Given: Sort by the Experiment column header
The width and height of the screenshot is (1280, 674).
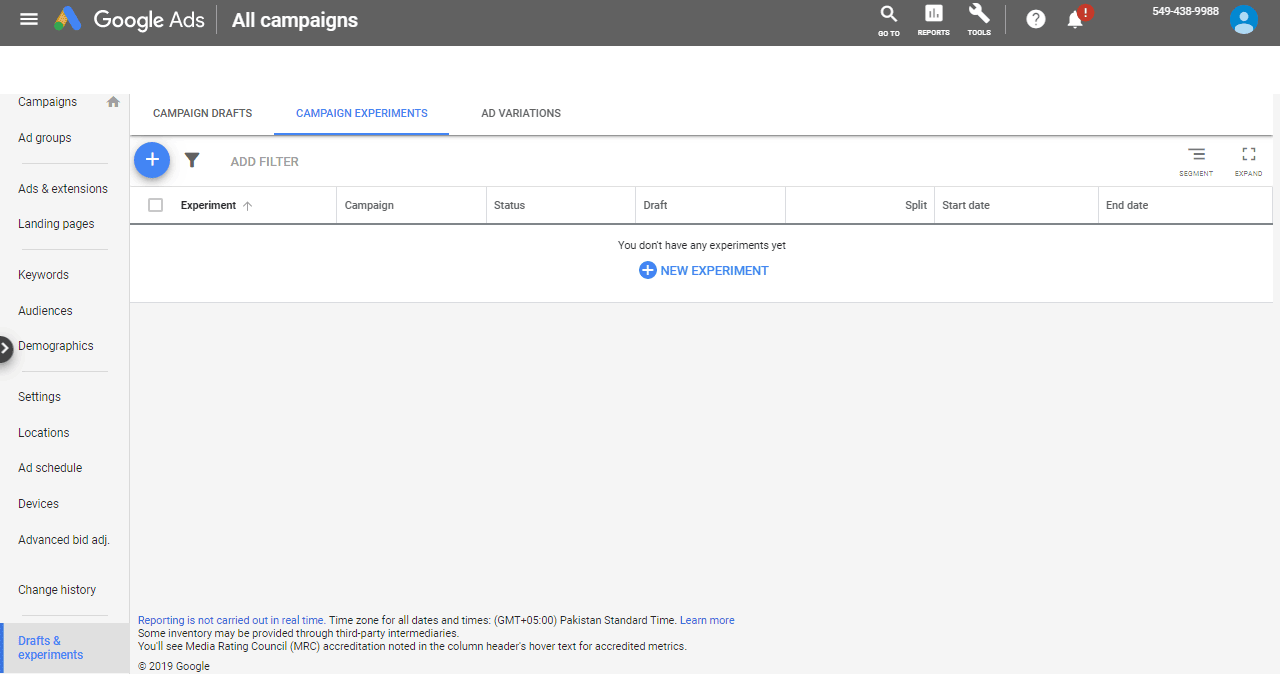Looking at the screenshot, I should pos(208,205).
